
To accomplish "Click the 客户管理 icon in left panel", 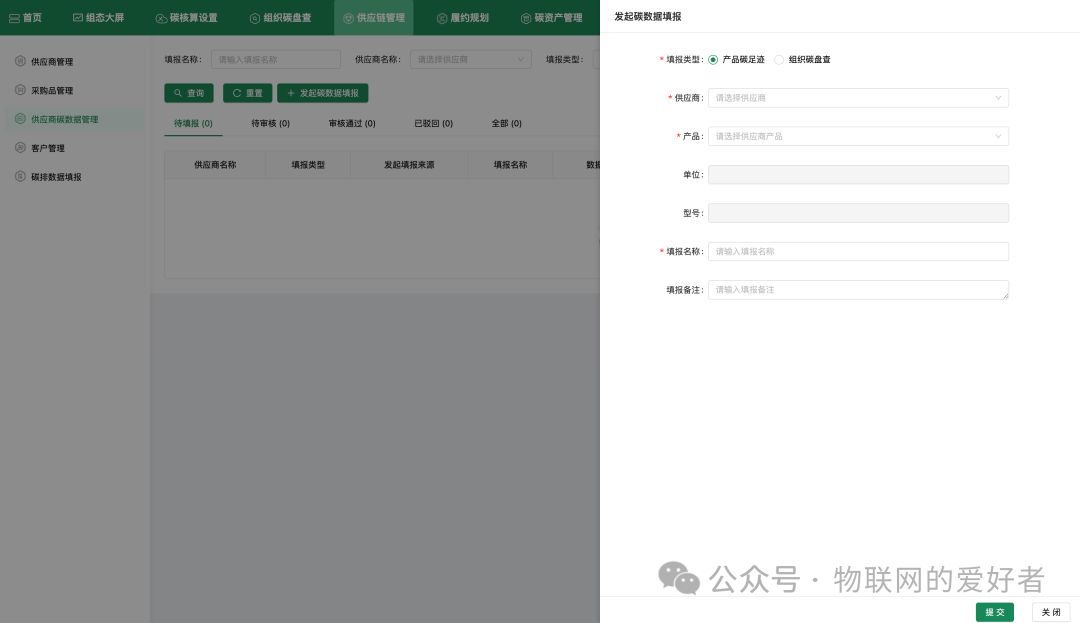I will [x=19, y=147].
